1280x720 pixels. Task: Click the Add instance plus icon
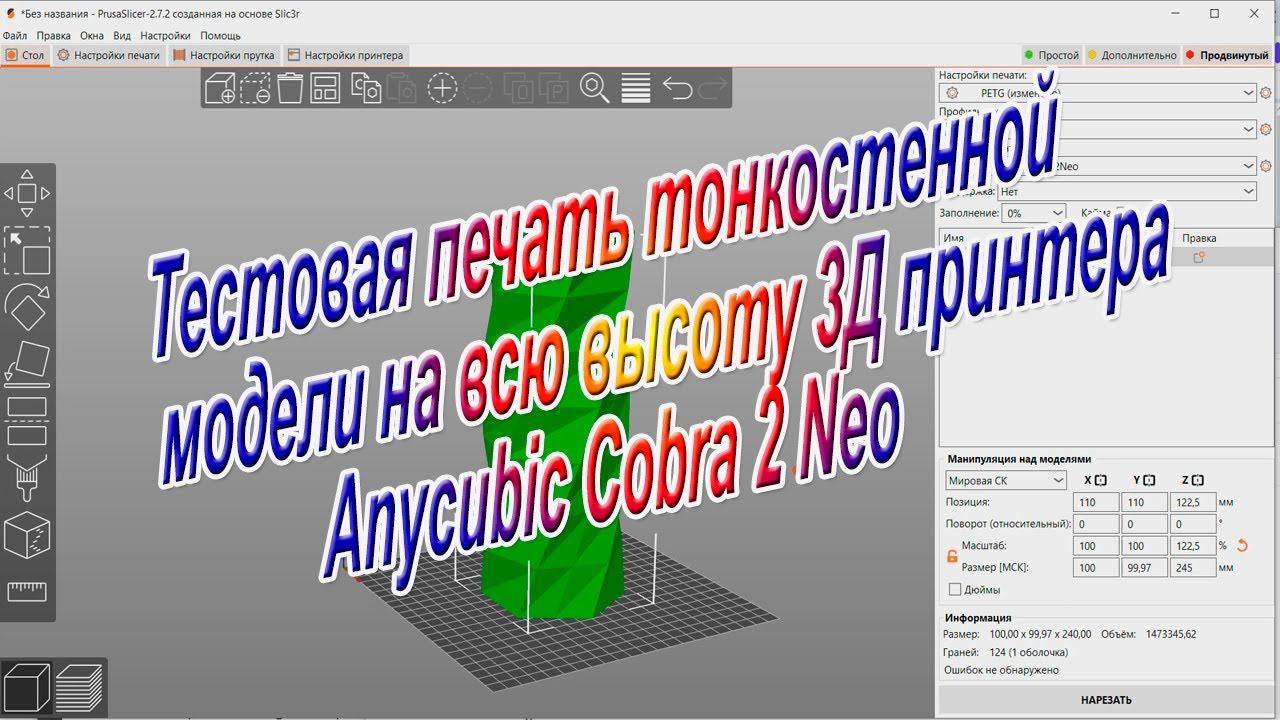[x=442, y=88]
